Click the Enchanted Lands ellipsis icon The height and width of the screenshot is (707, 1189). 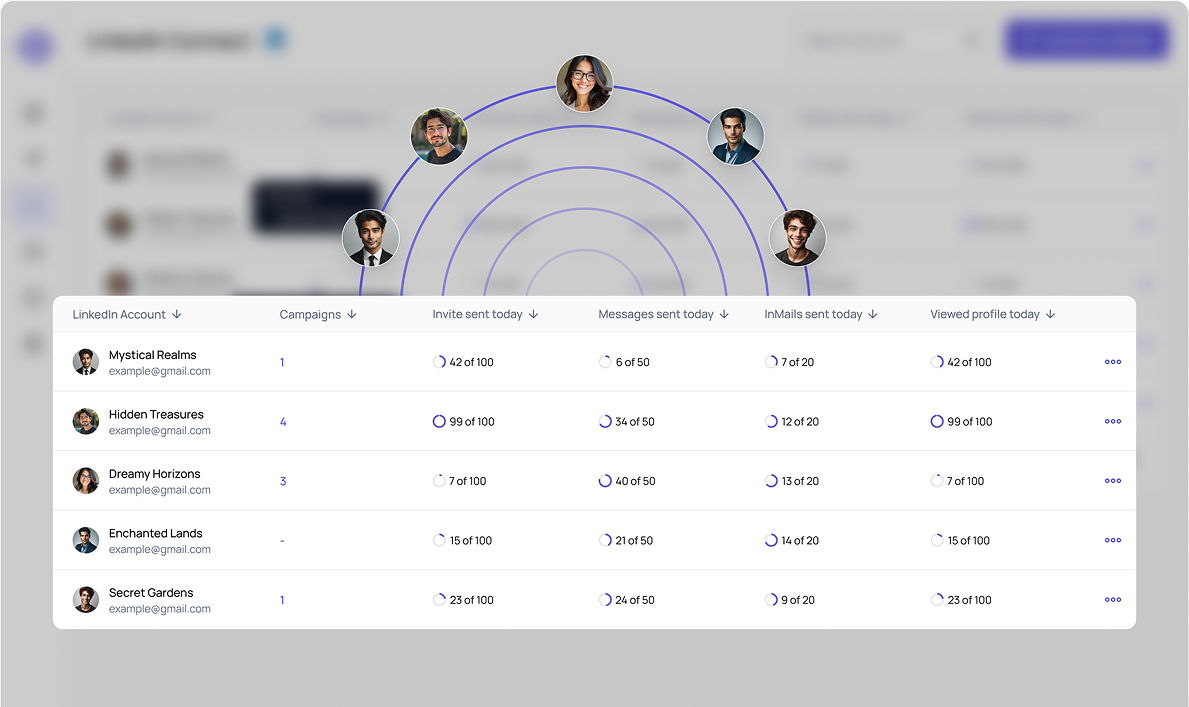1112,540
